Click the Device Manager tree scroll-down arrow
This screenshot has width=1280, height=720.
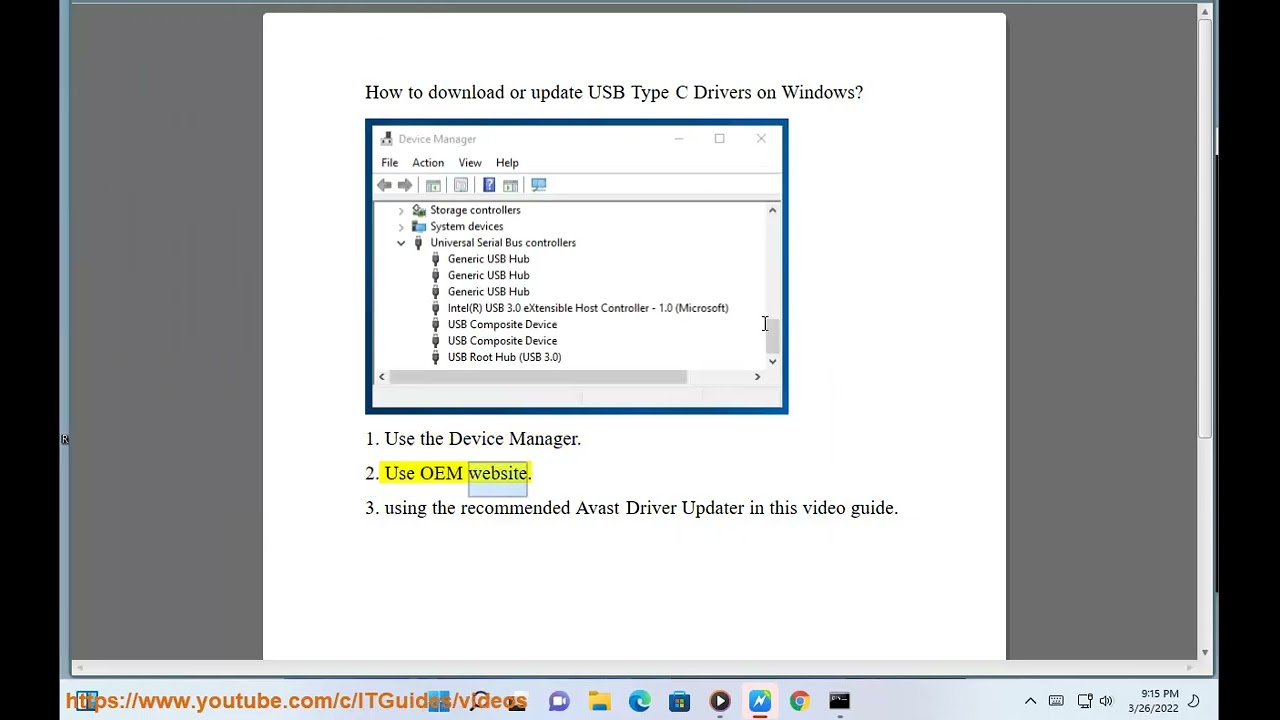tap(772, 361)
